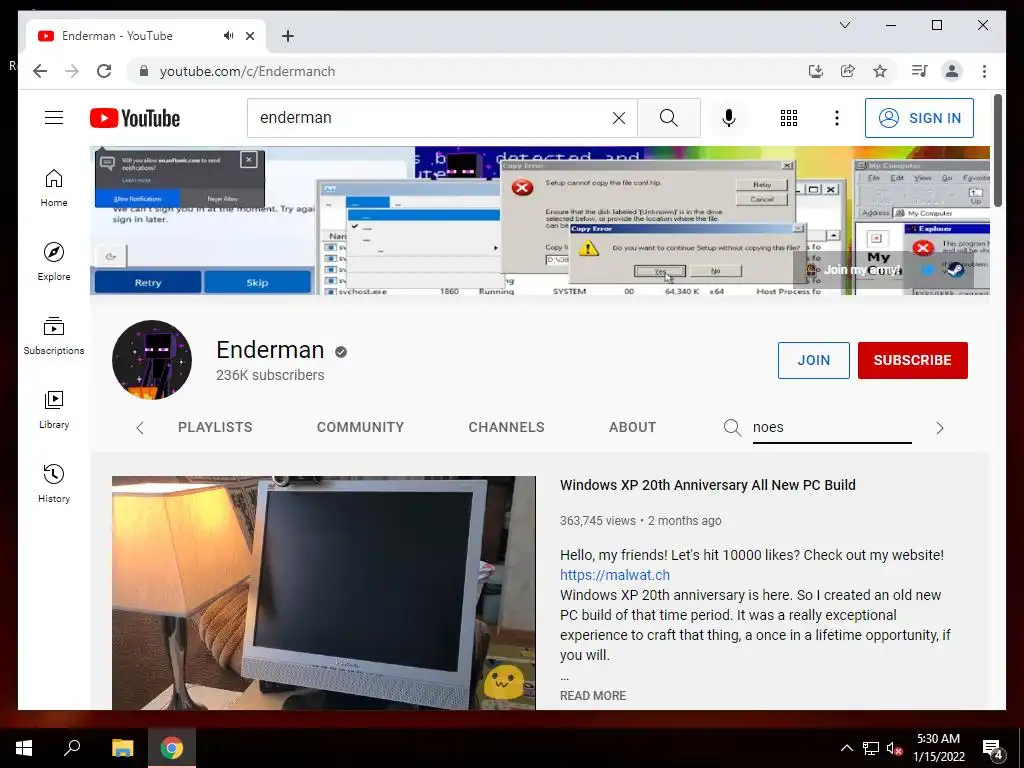The image size is (1024, 768).
Task: Click the JOIN button
Action: point(814,360)
